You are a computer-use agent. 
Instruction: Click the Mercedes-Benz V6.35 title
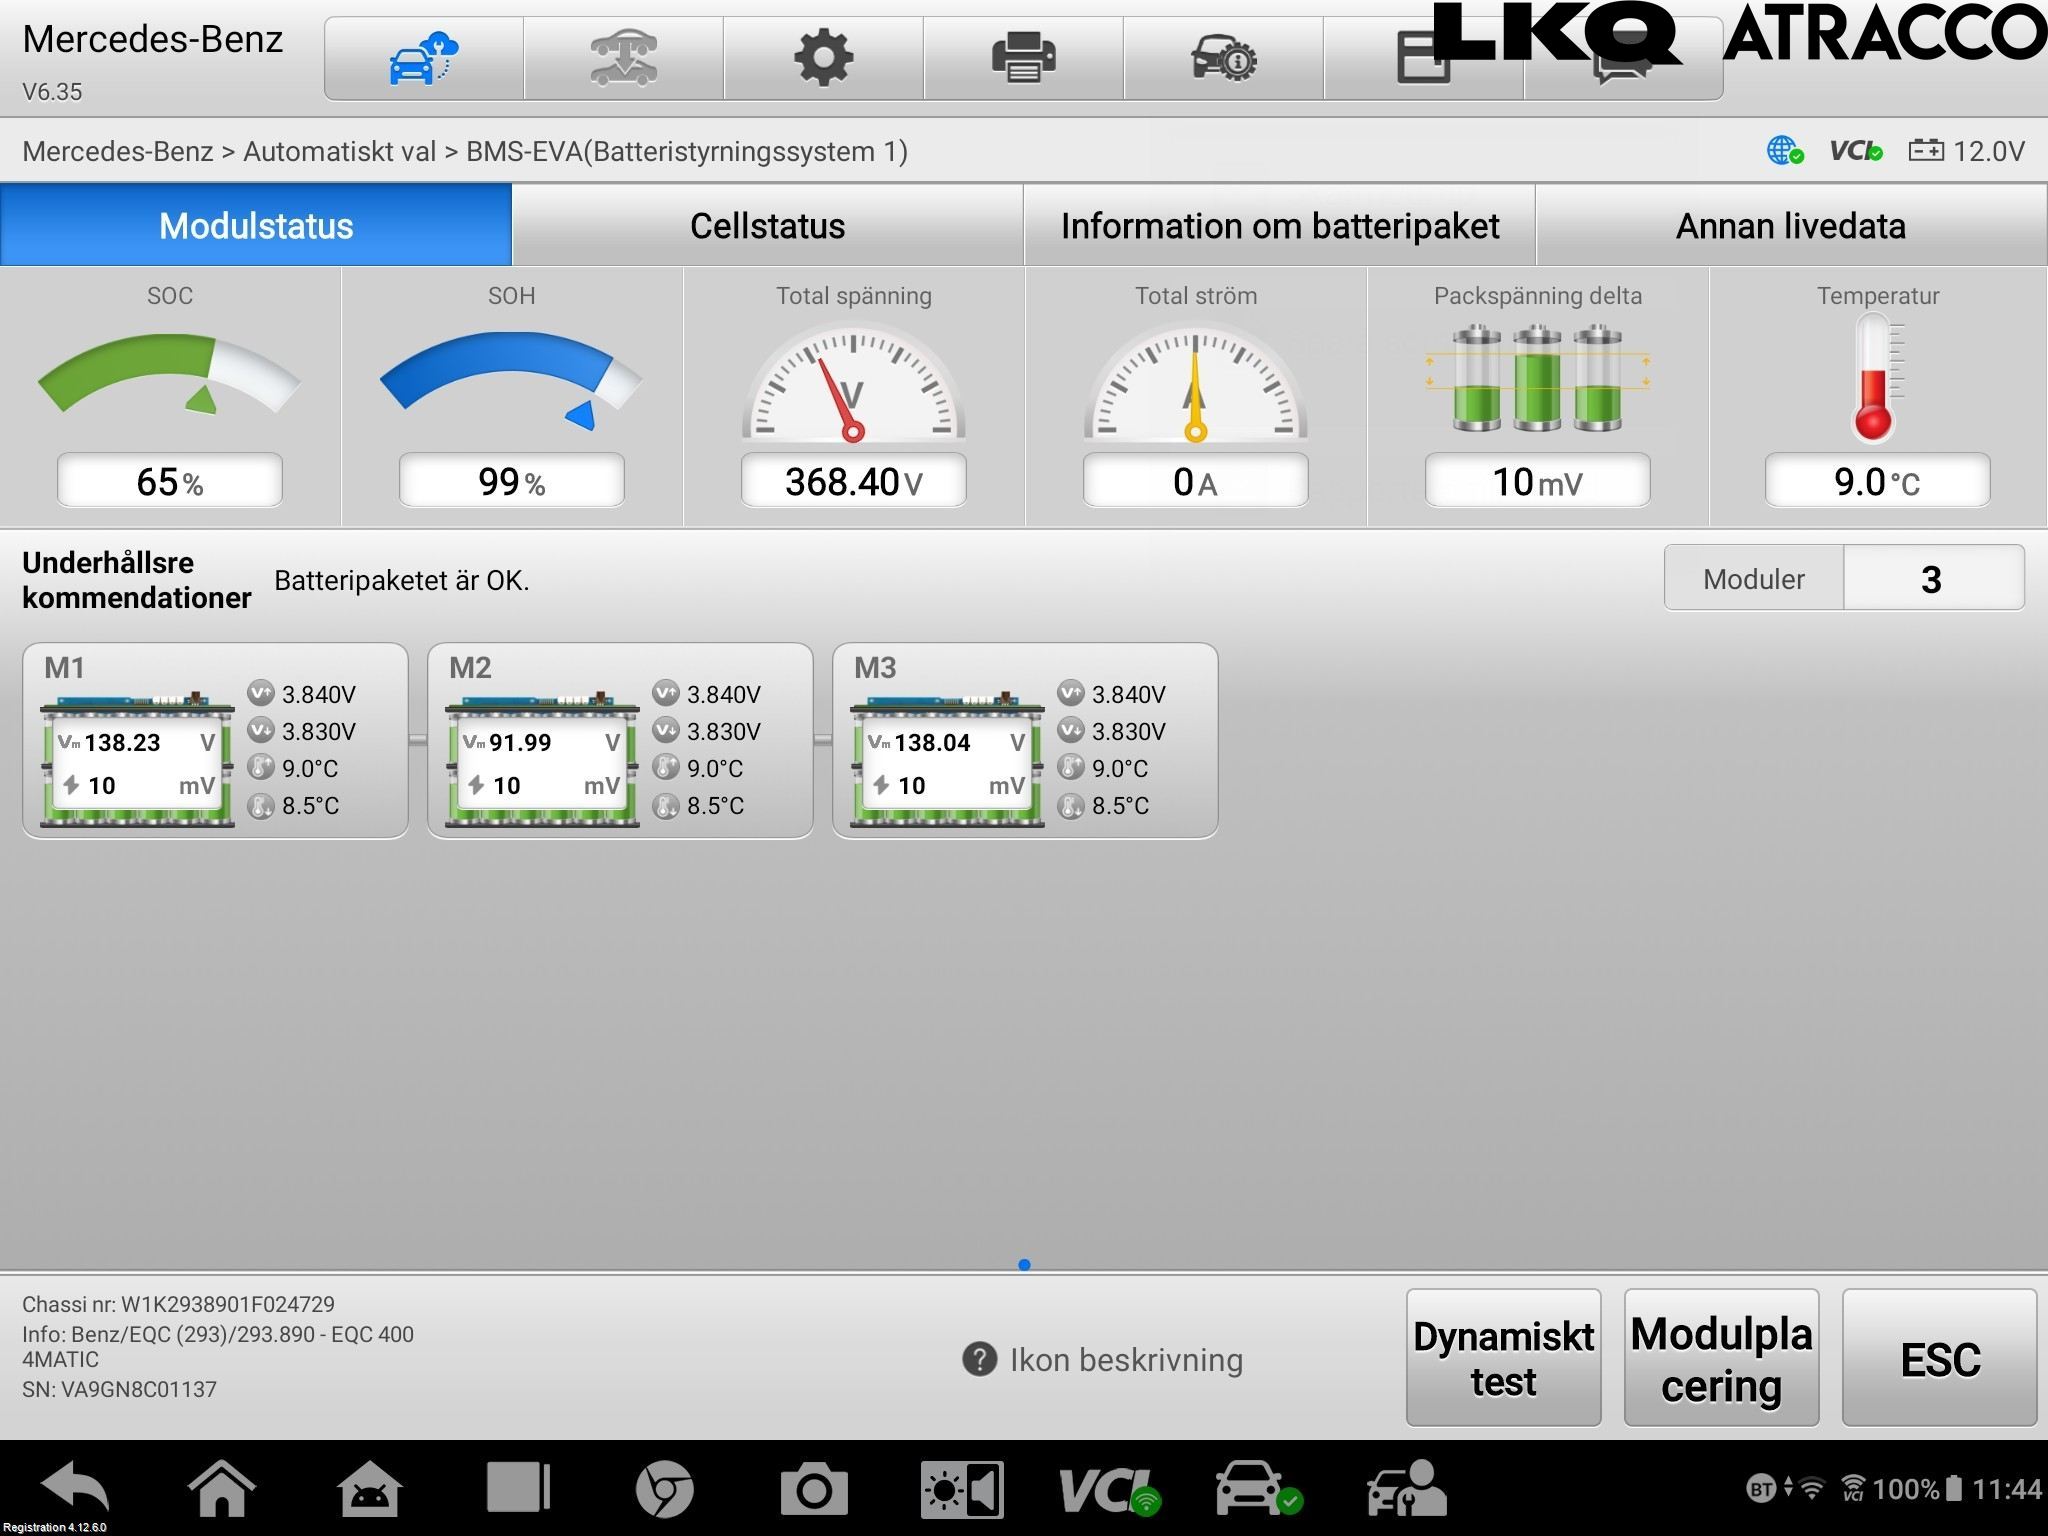coord(153,62)
